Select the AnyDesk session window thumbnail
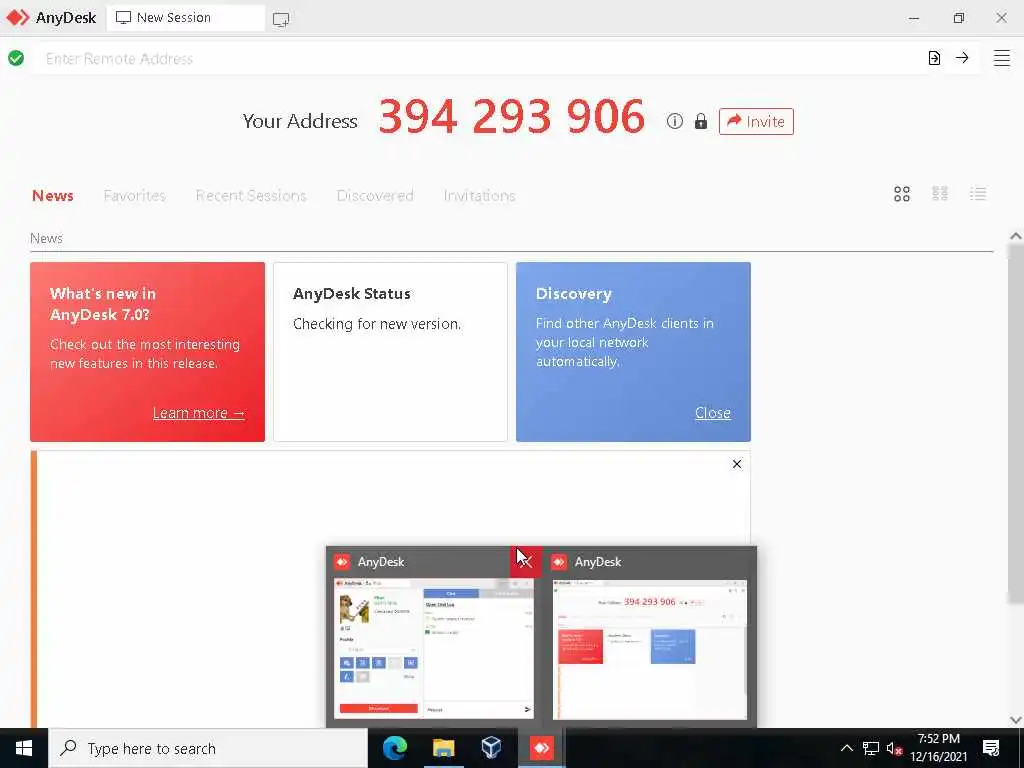 (434, 648)
